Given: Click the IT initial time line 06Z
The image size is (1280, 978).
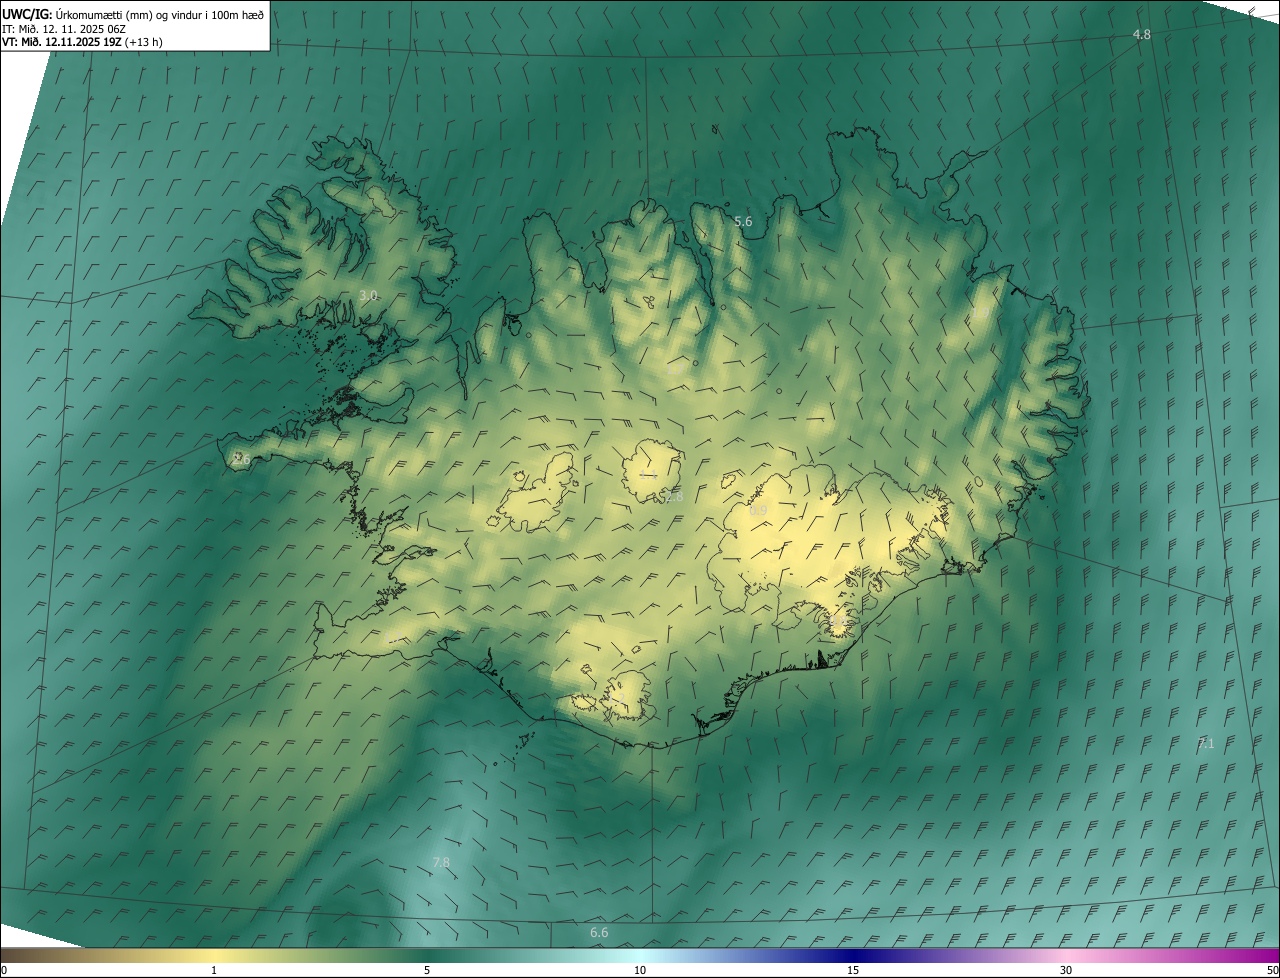Looking at the screenshot, I should coord(77,29).
